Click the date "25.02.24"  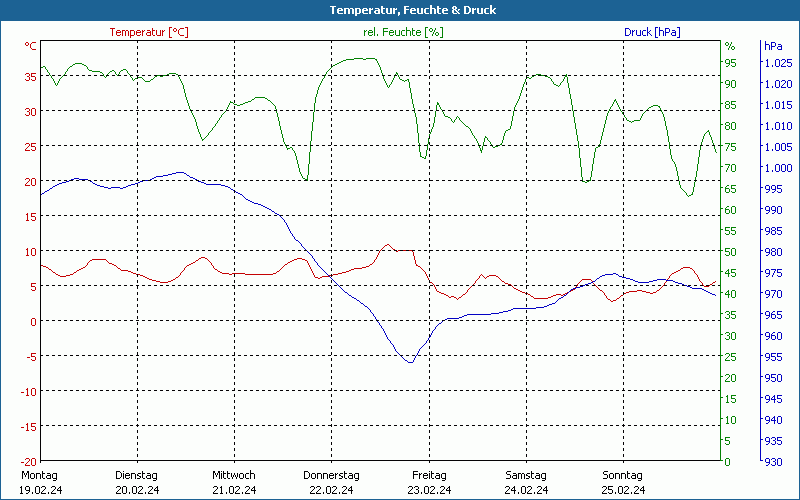tap(623, 490)
